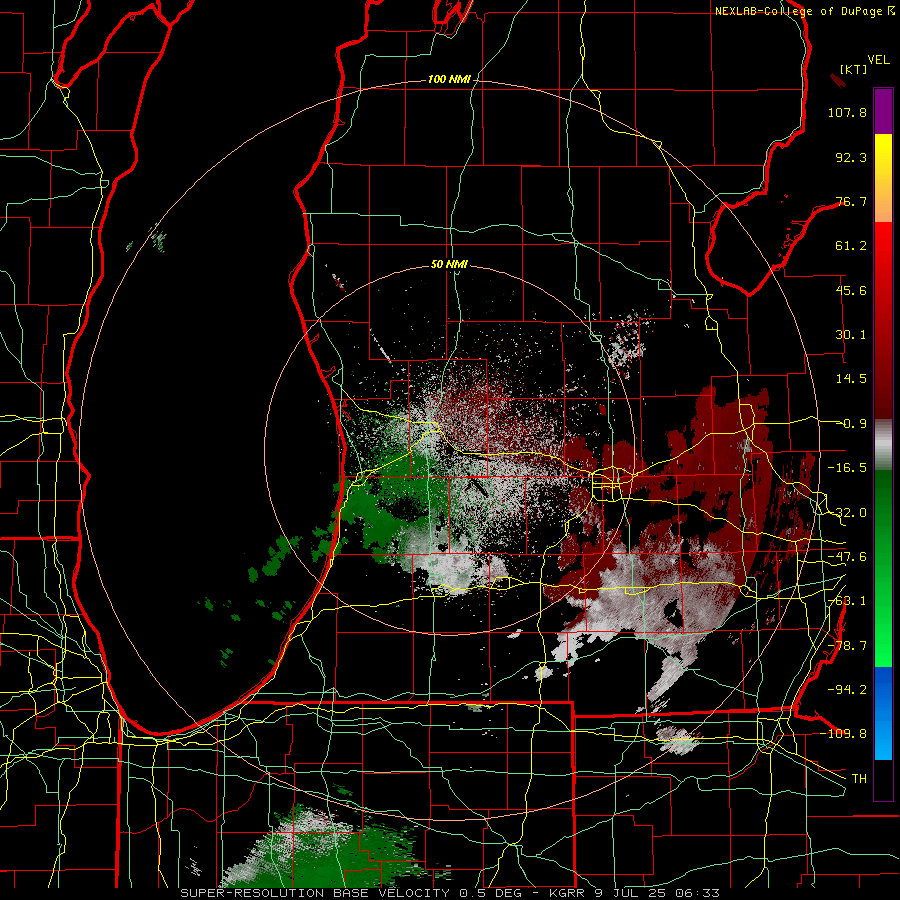The width and height of the screenshot is (900, 900).
Task: Click the VEL legend heading
Action: point(878,60)
